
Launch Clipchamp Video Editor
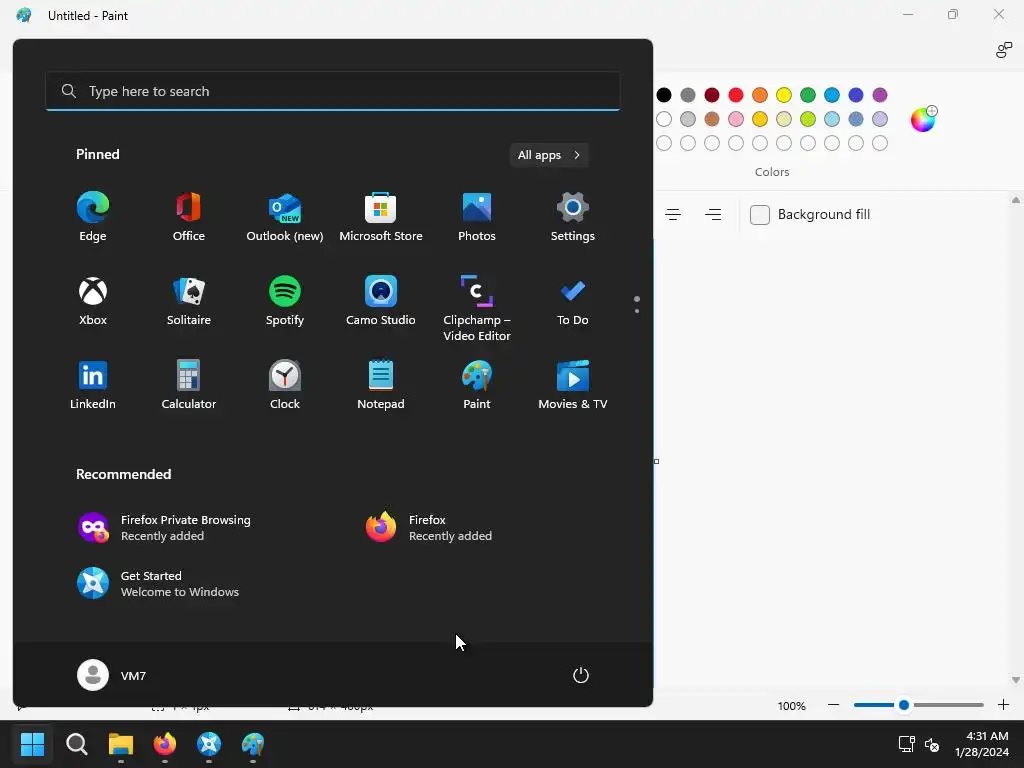[477, 308]
